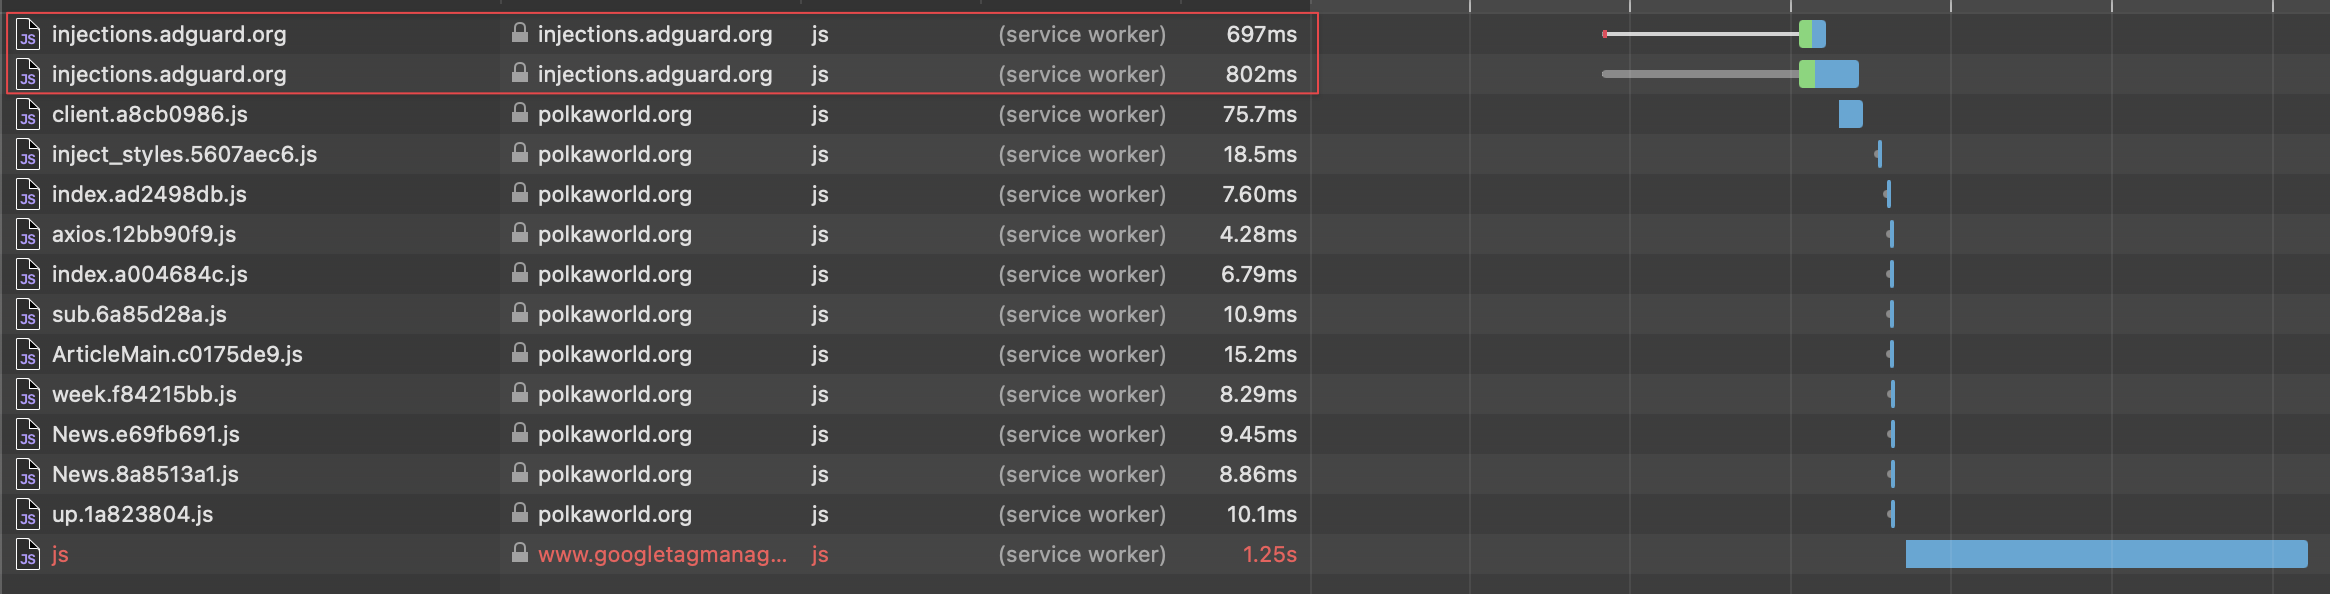This screenshot has width=2330, height=594.
Task: Open the News.e69fb691.js request
Action: [145, 434]
